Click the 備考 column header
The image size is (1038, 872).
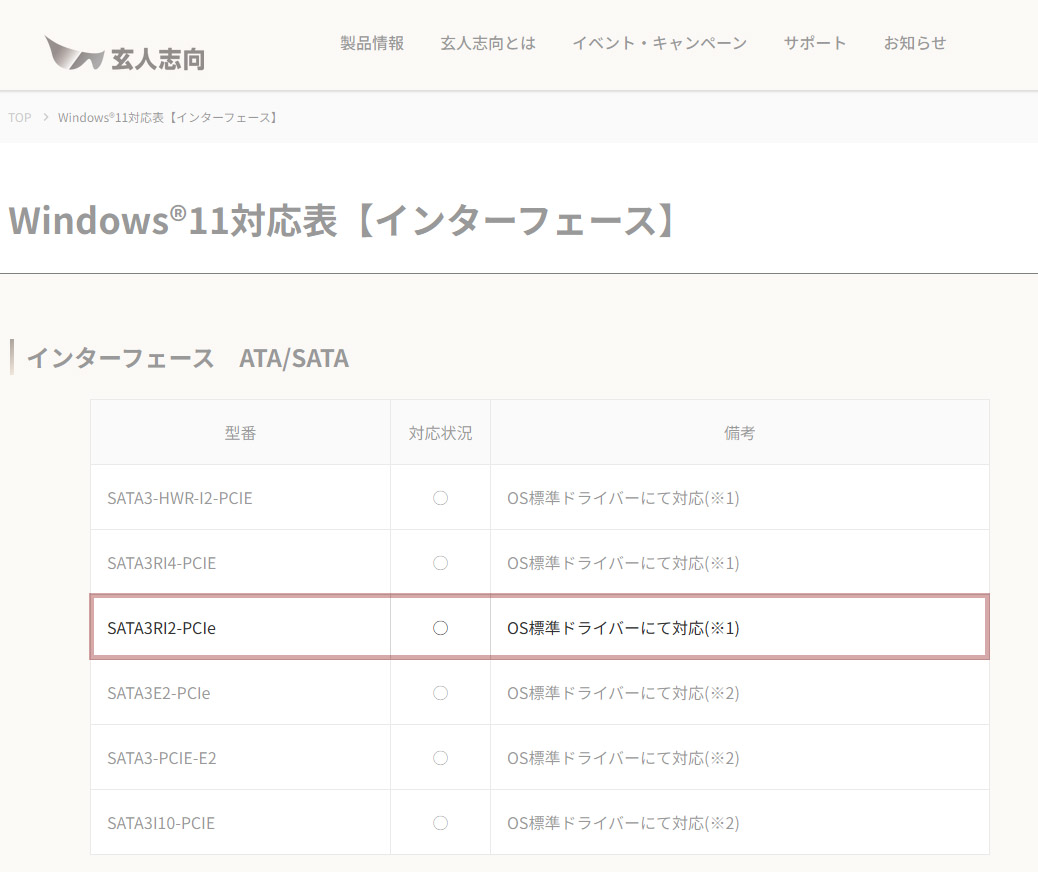[740, 432]
